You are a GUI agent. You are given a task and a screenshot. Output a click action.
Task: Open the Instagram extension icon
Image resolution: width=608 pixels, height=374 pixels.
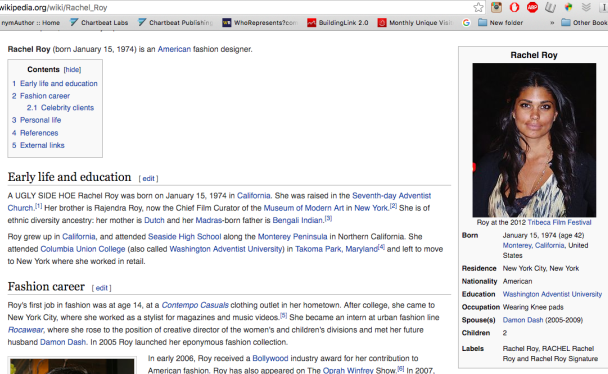tap(496, 7)
